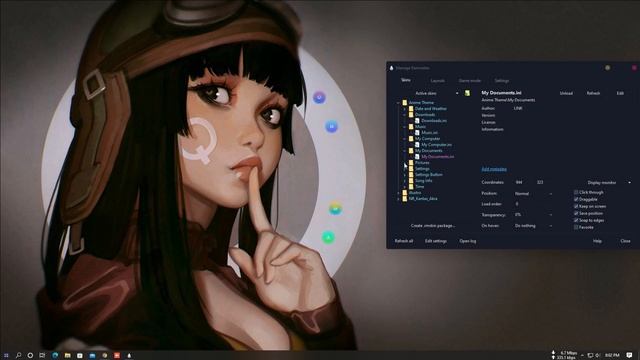
Task: Click Create .rmskin package button
Action: tap(433, 226)
